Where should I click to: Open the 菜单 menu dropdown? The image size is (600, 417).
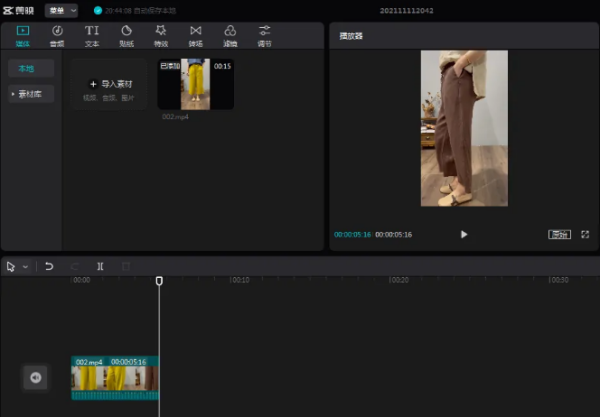click(x=62, y=10)
